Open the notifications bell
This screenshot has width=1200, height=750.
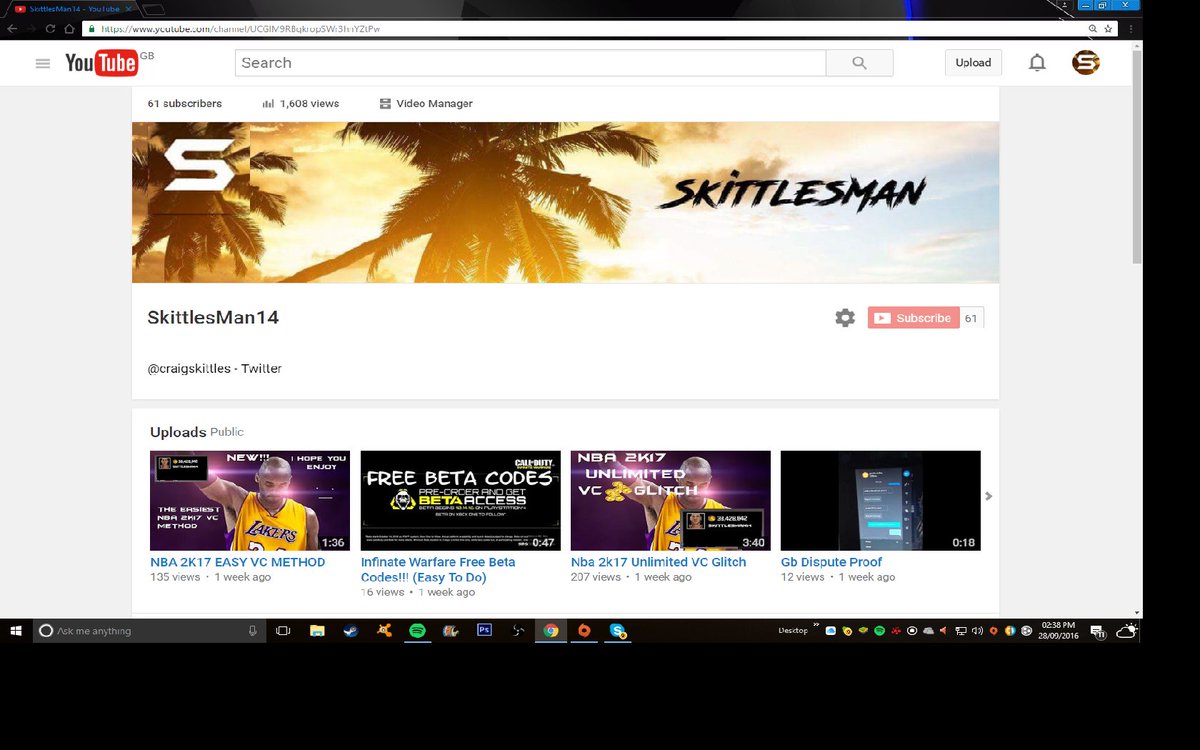coord(1037,63)
